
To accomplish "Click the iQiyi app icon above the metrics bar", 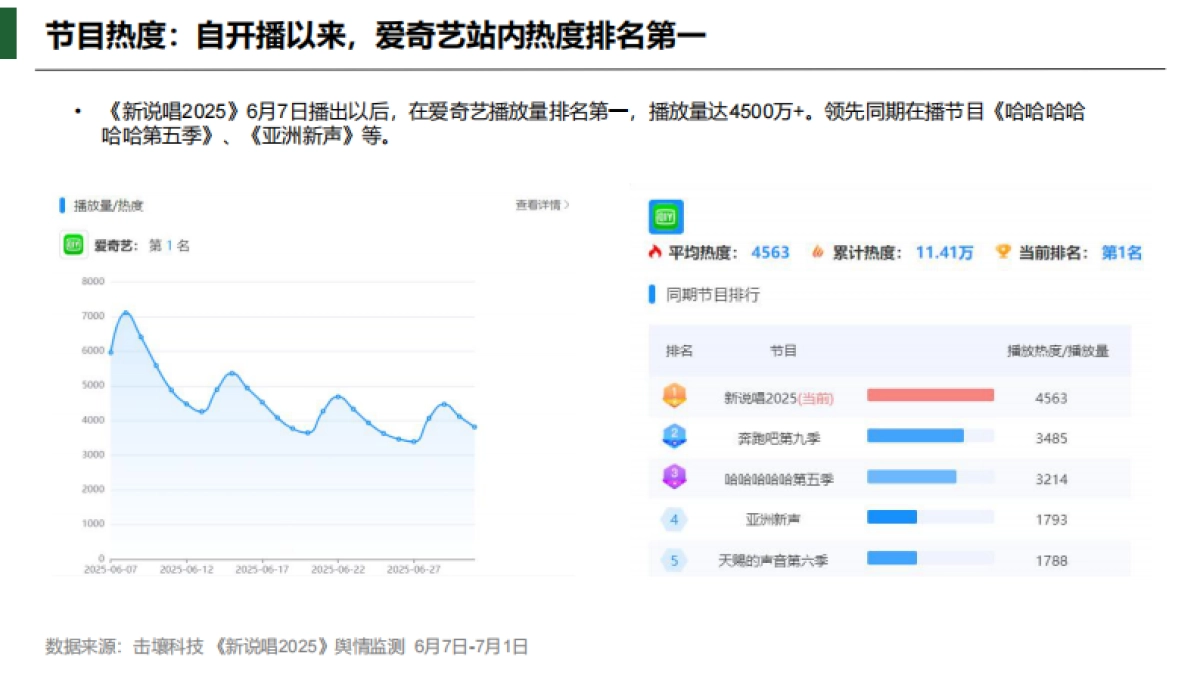I will [x=665, y=217].
